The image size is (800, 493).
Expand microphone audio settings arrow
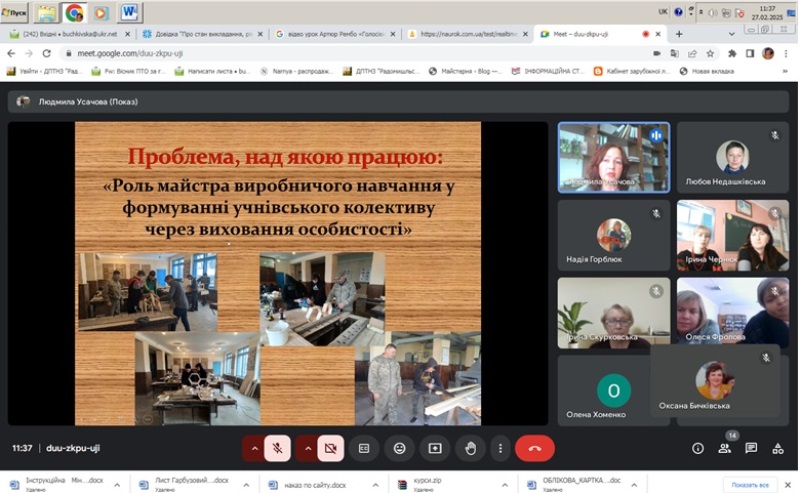[254, 449]
